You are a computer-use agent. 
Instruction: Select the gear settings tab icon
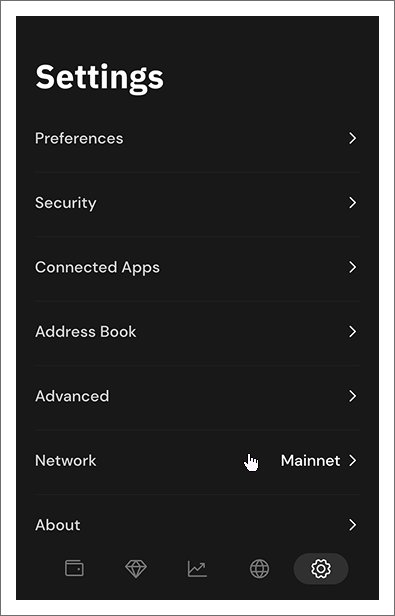321,568
